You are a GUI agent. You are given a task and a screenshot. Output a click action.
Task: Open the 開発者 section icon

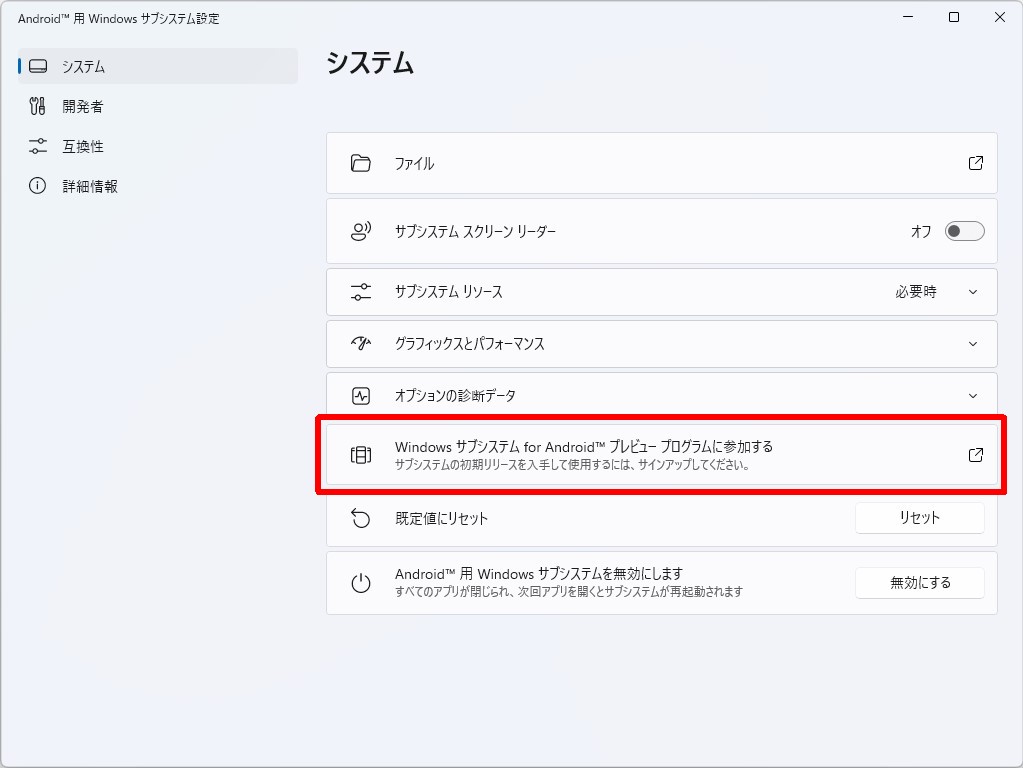[x=38, y=106]
